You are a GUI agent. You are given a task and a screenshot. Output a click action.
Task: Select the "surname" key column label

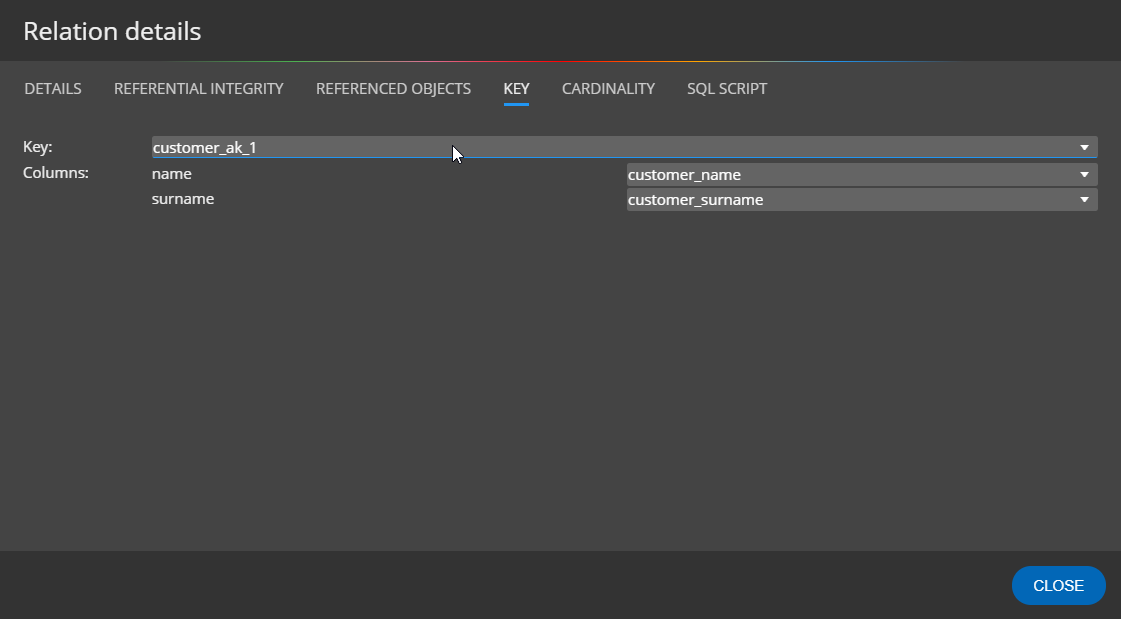pyautogui.click(x=183, y=199)
